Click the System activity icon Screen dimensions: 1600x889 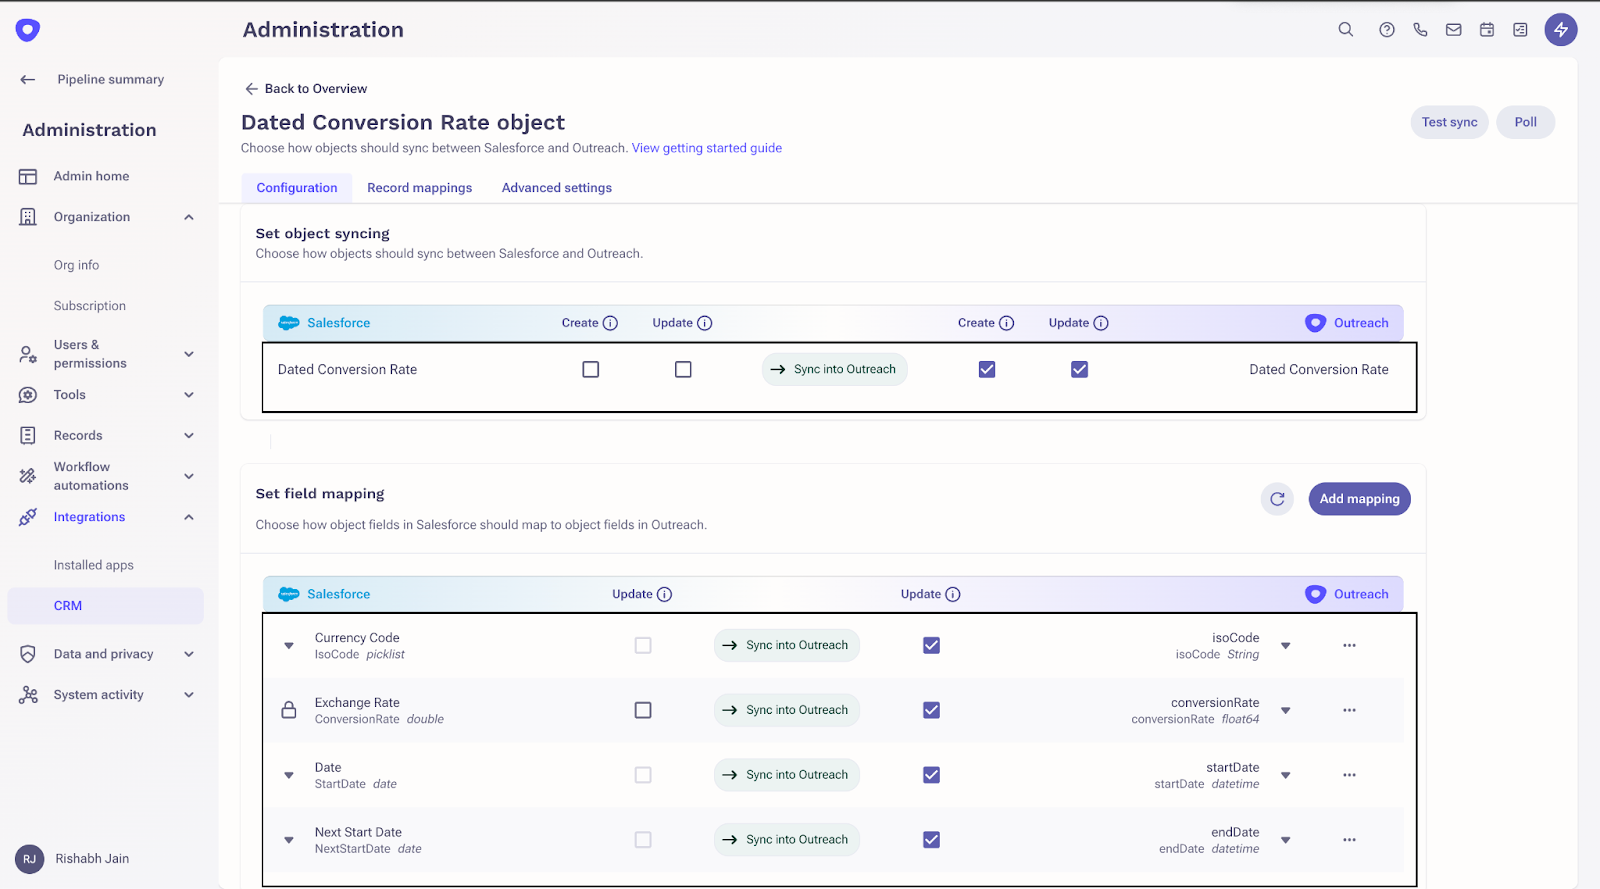pyautogui.click(x=28, y=695)
